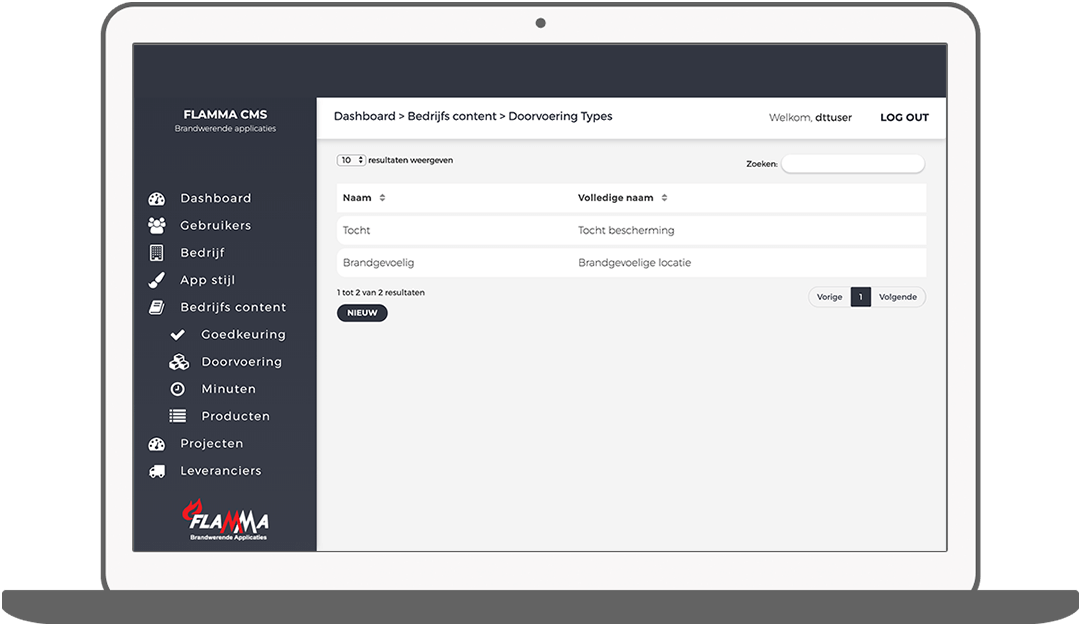Screen dimensions: 1081x626
Task: Click the Bedrijf building icon
Action: pos(156,253)
